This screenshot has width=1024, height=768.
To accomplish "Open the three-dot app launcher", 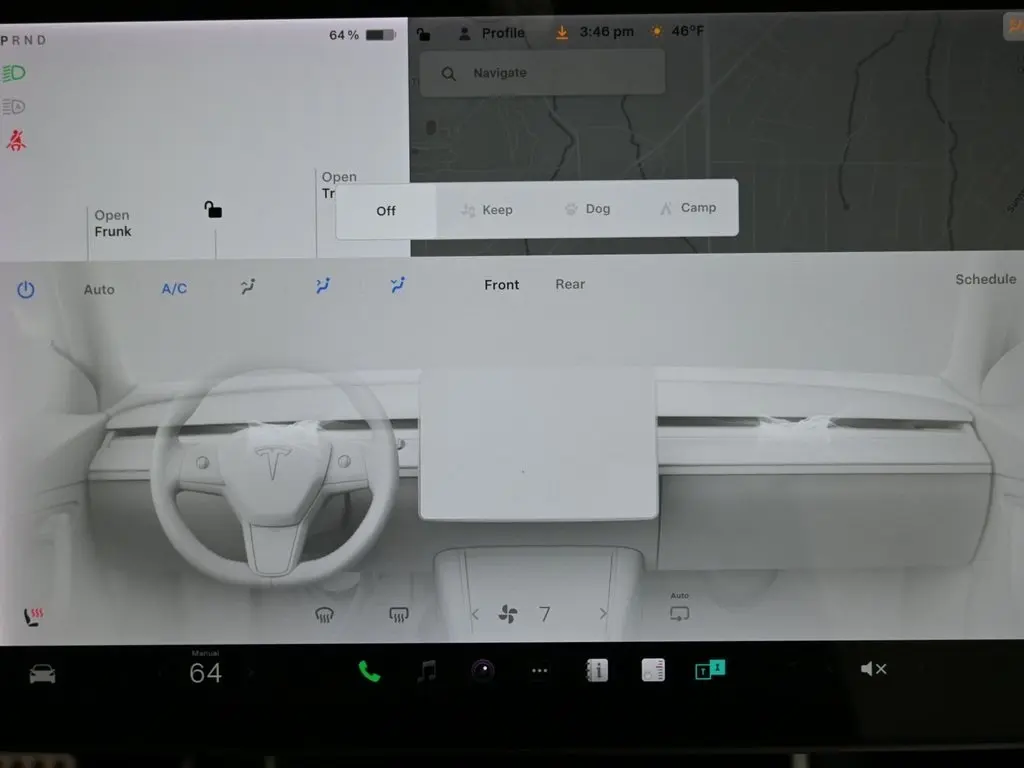I will pyautogui.click(x=540, y=671).
